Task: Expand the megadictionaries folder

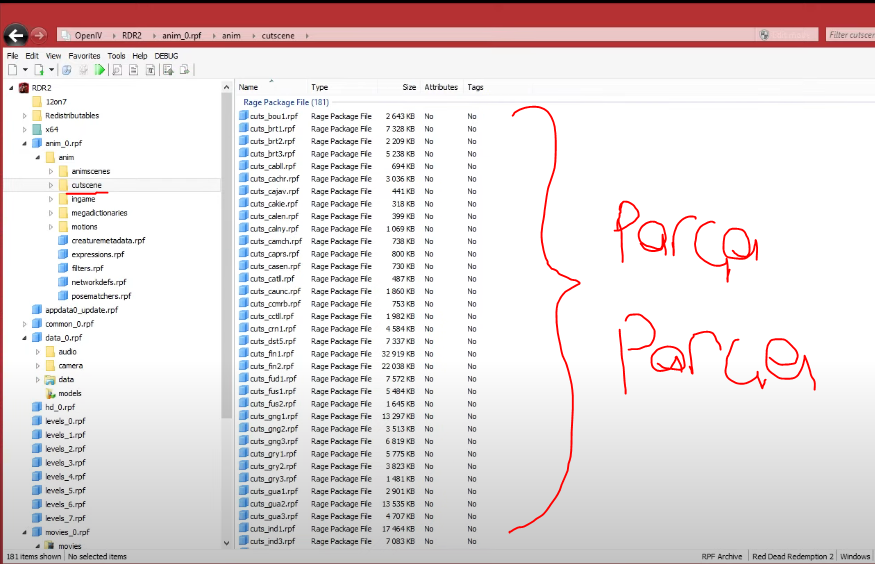Action: [51, 213]
